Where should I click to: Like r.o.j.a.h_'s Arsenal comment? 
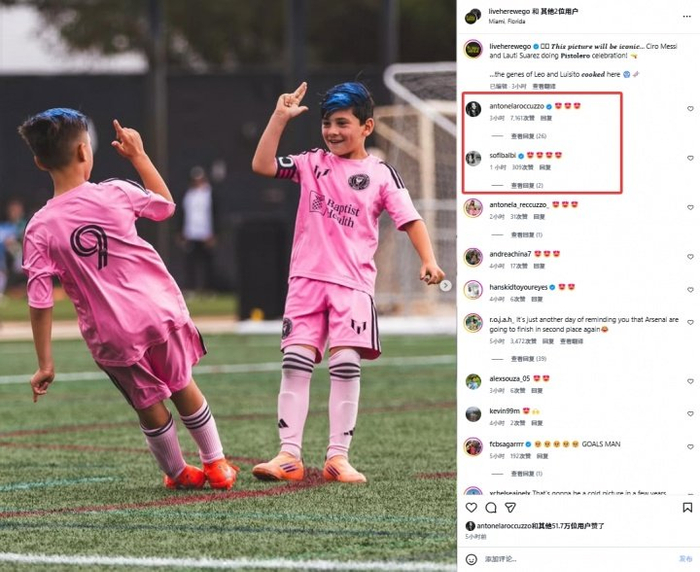pos(690,322)
